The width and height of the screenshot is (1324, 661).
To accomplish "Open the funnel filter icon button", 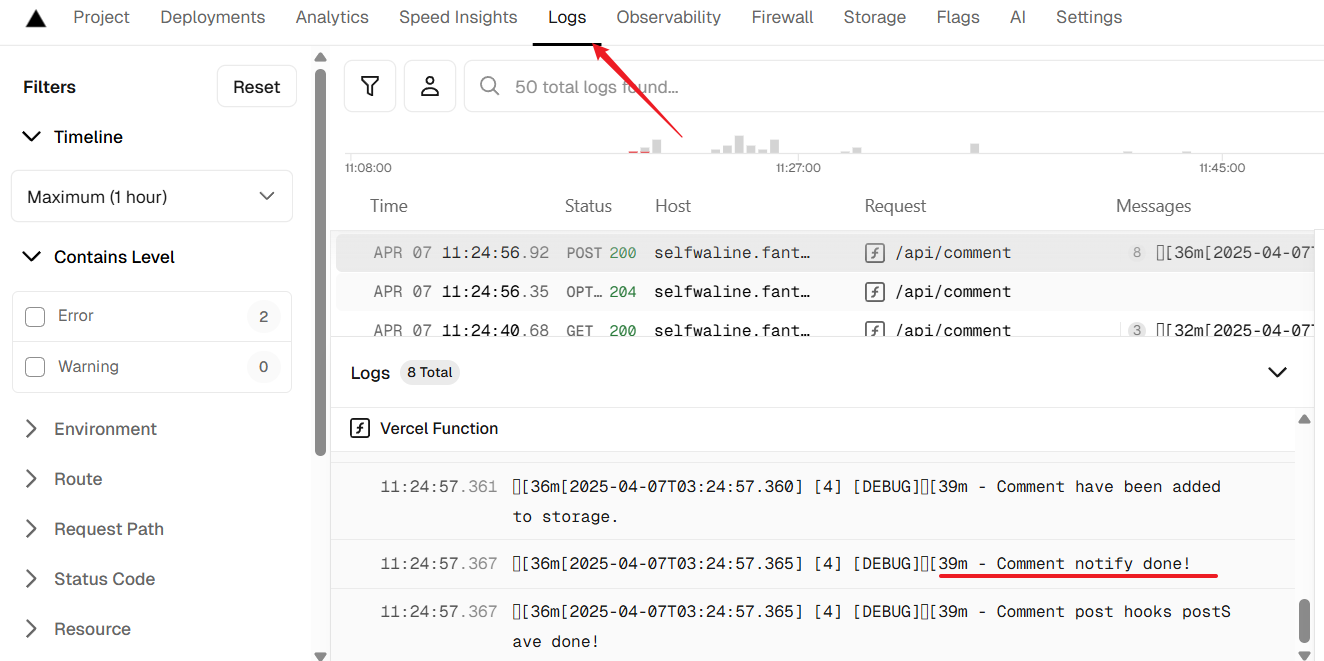I will [370, 86].
